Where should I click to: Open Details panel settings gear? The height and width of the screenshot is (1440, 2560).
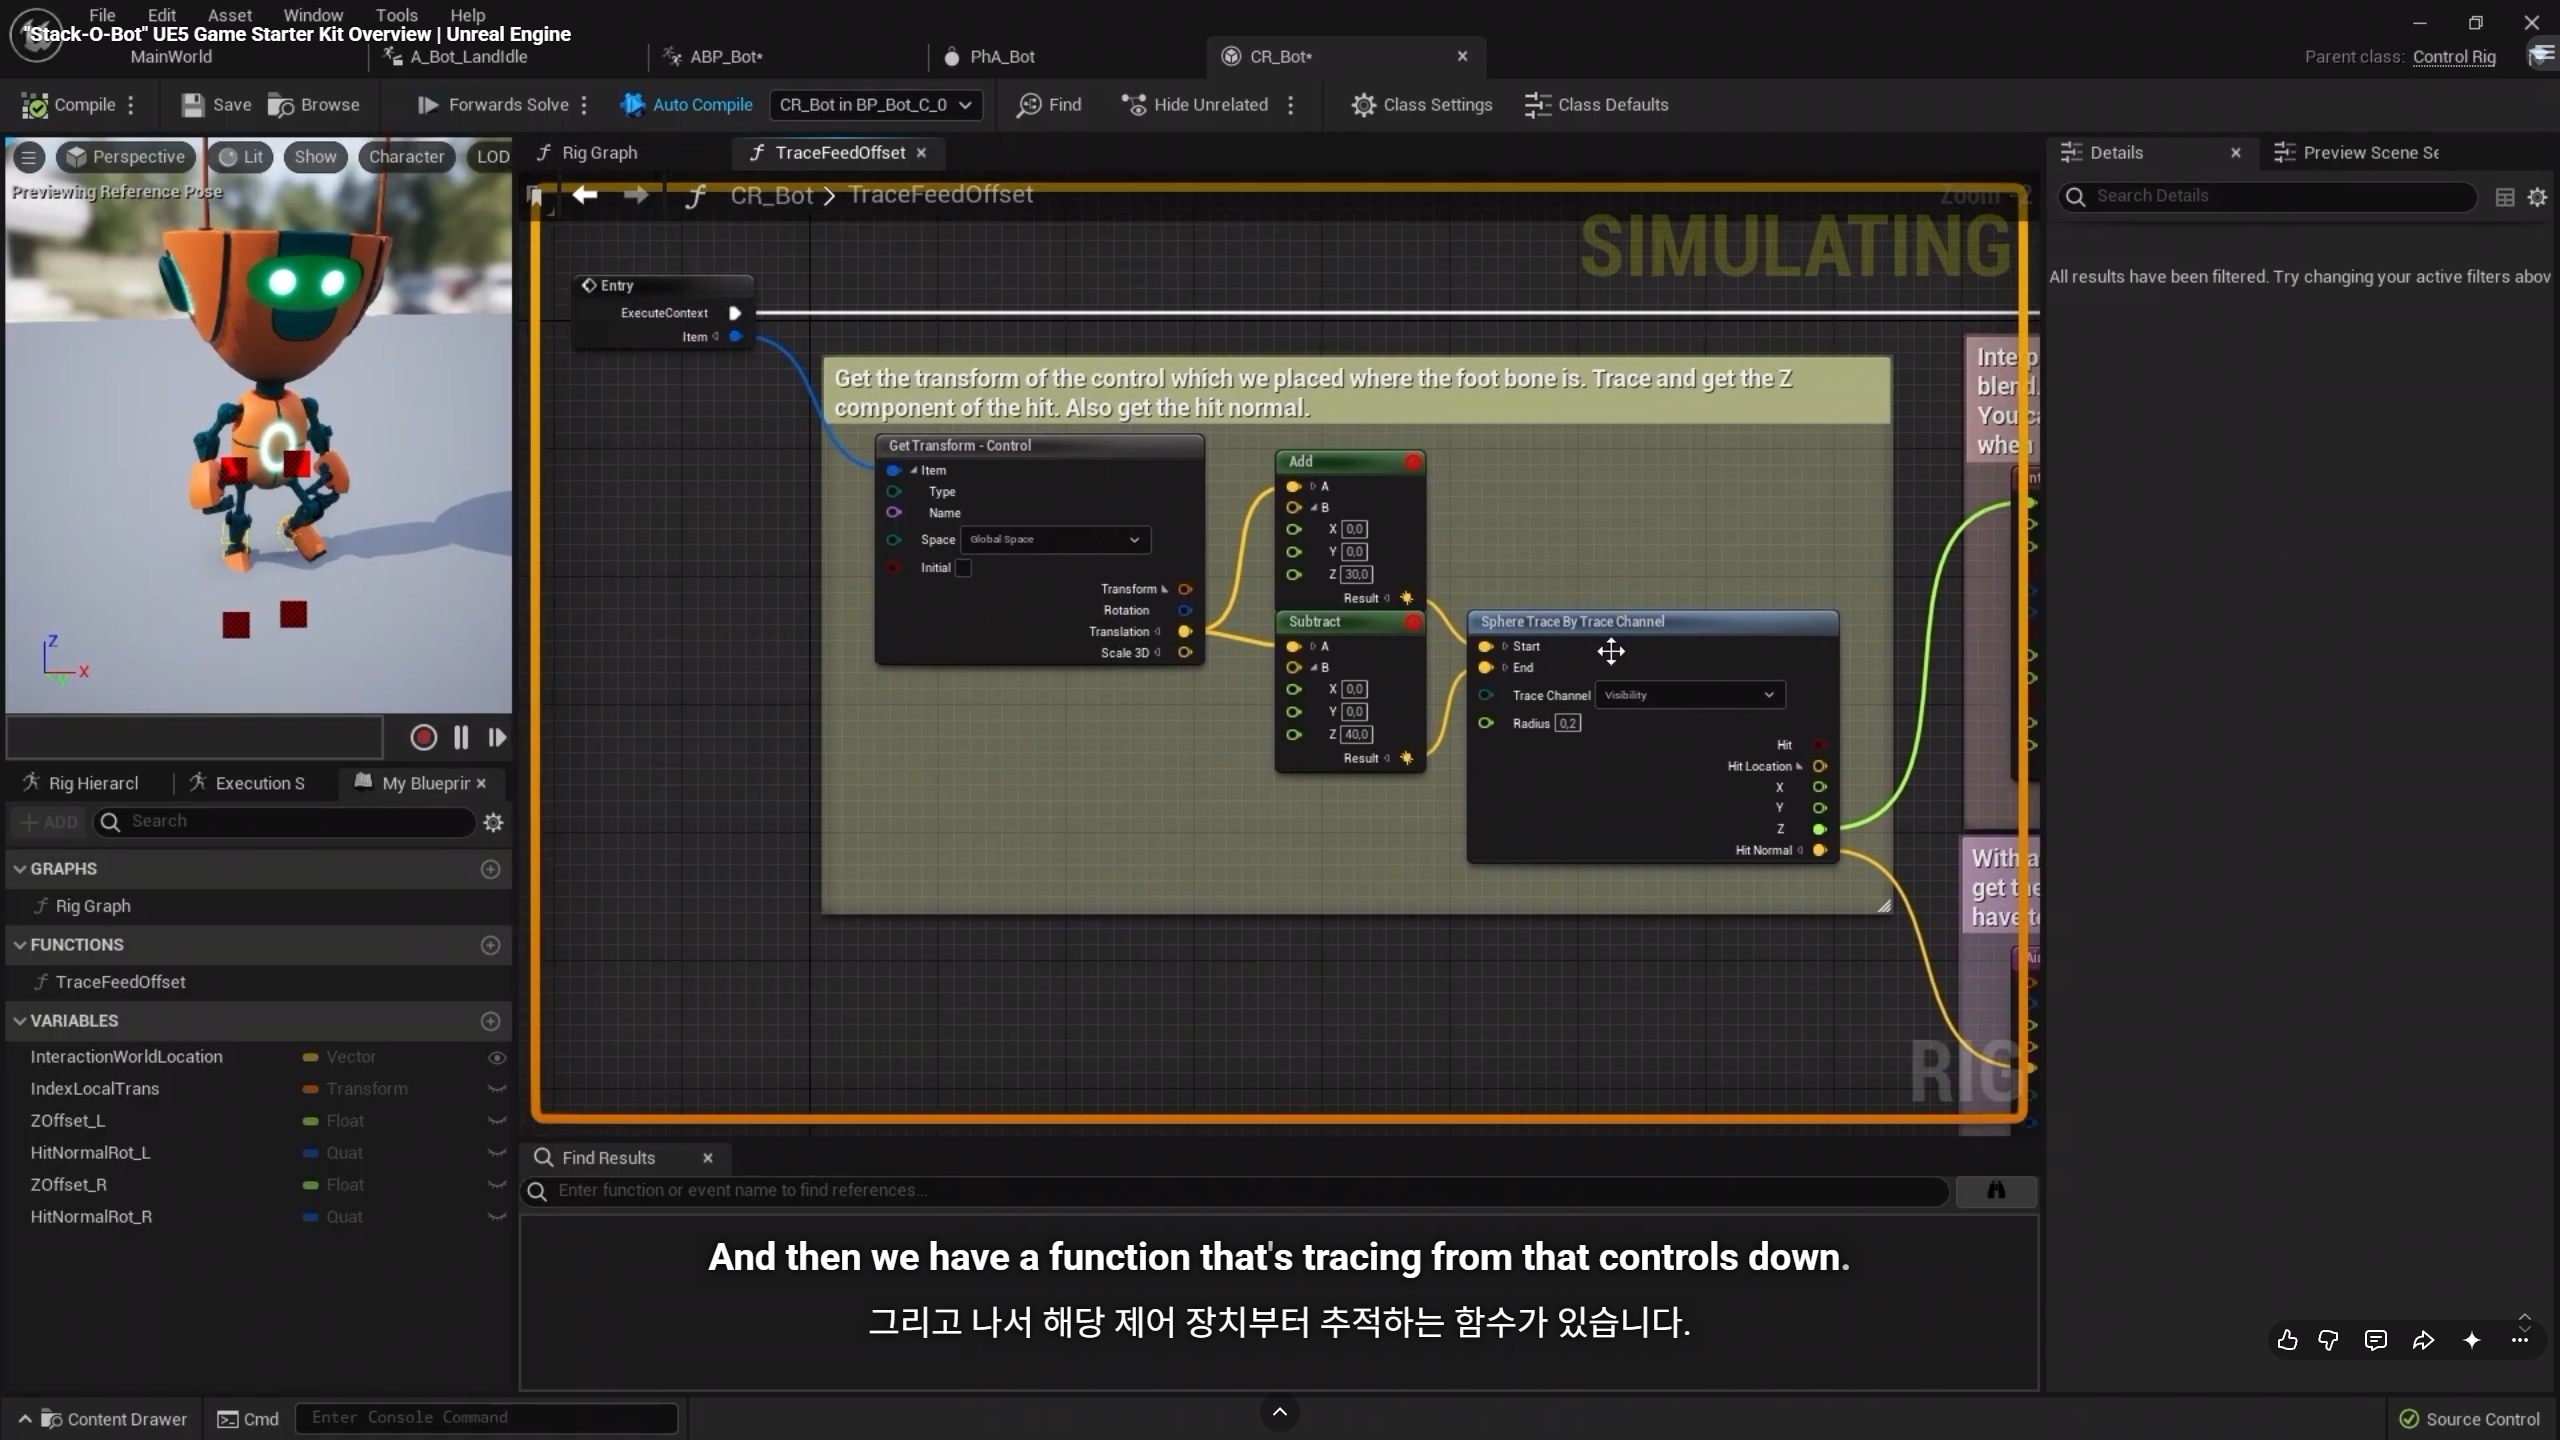tap(2537, 197)
